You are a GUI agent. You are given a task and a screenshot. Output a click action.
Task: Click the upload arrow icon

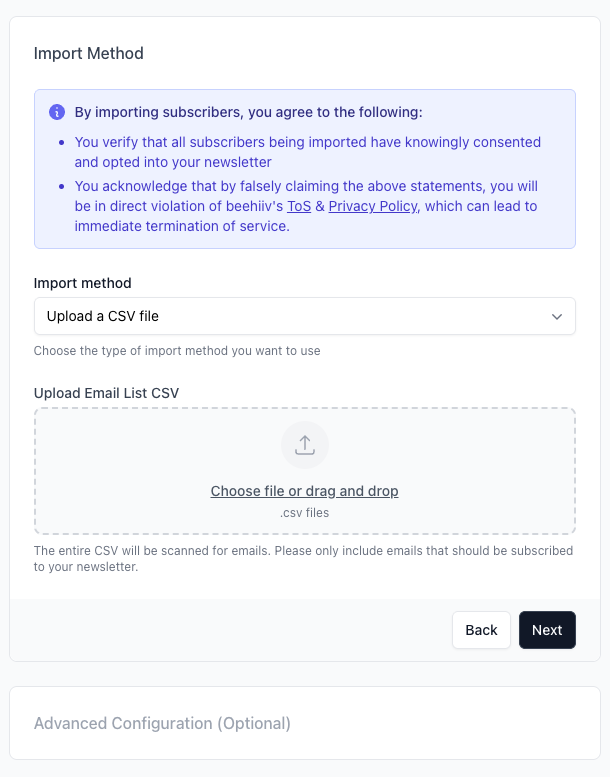coord(305,445)
